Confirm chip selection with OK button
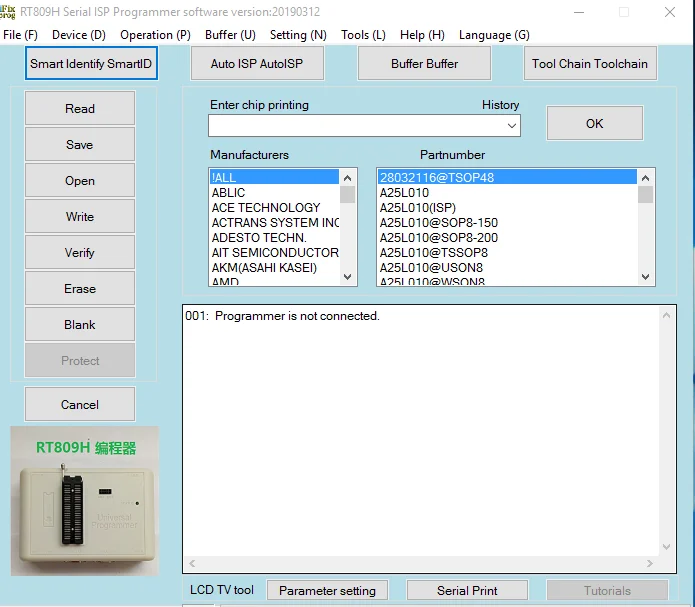This screenshot has height=607, width=695. click(594, 123)
